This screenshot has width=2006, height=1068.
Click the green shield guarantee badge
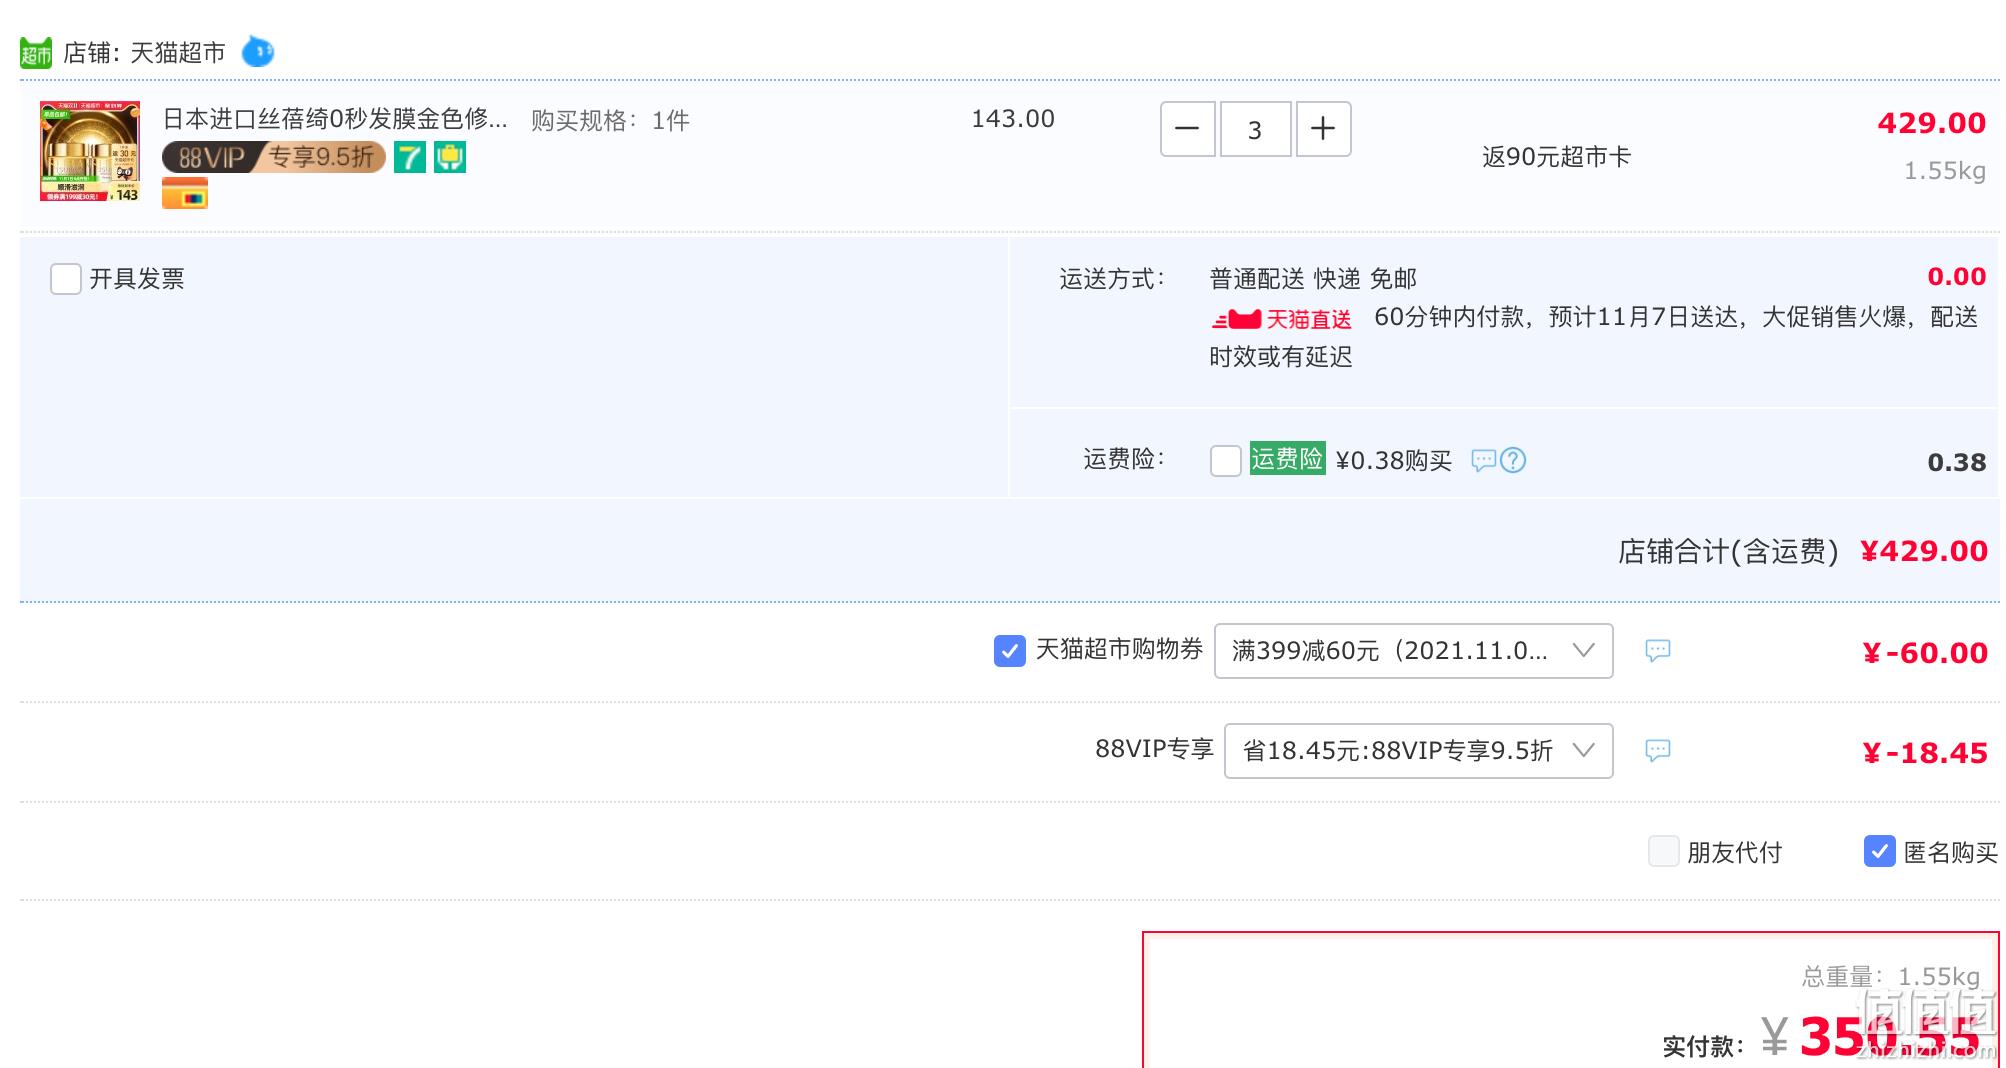450,157
